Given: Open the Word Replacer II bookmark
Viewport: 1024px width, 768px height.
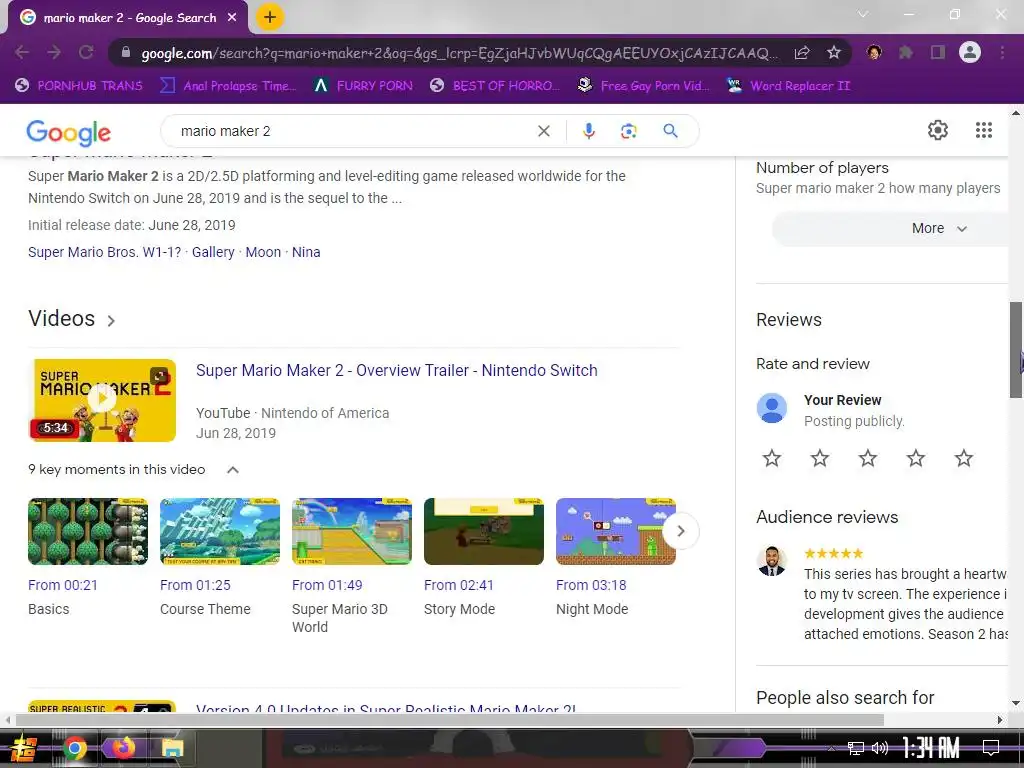Looking at the screenshot, I should coord(788,86).
